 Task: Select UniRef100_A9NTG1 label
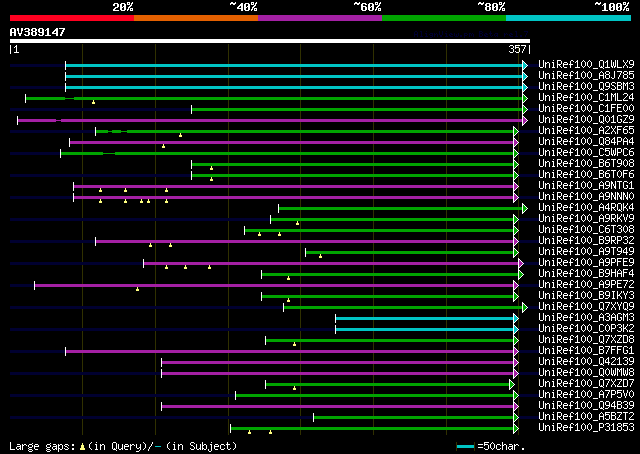pos(586,186)
